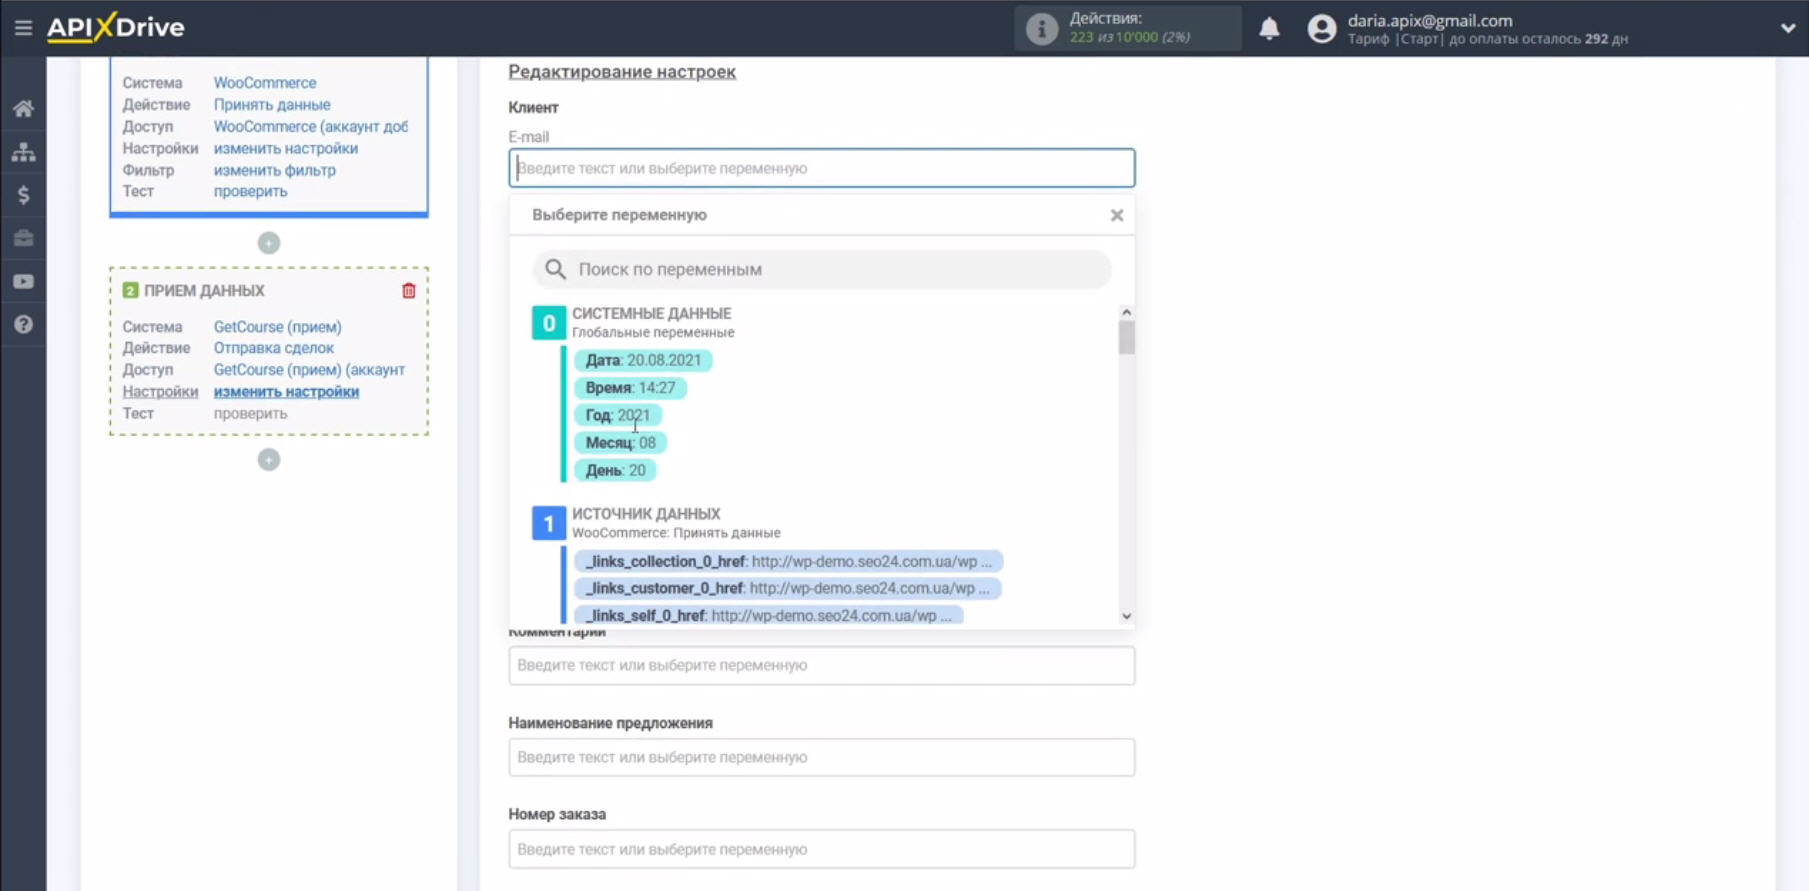Viewport: 1809px width, 891px height.
Task: Open the GetCourse (прием) system link
Action: tap(278, 327)
